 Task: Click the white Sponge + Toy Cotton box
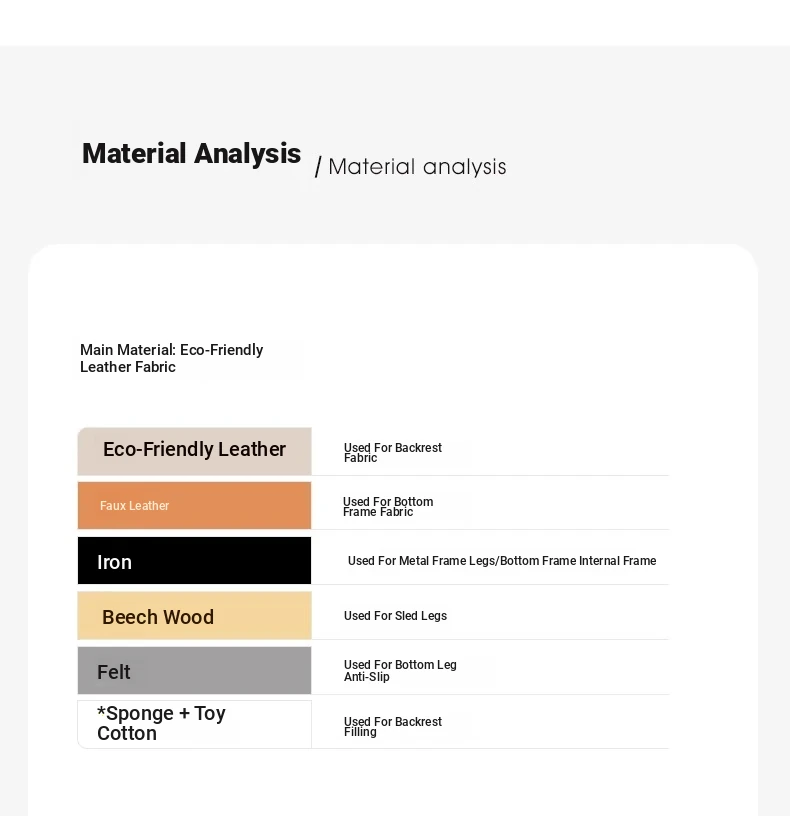pyautogui.click(x=195, y=724)
